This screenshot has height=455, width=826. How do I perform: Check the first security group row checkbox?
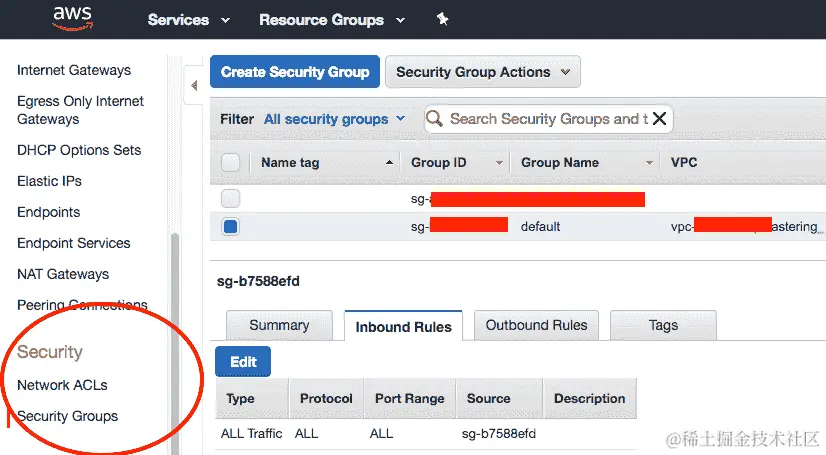(x=231, y=198)
